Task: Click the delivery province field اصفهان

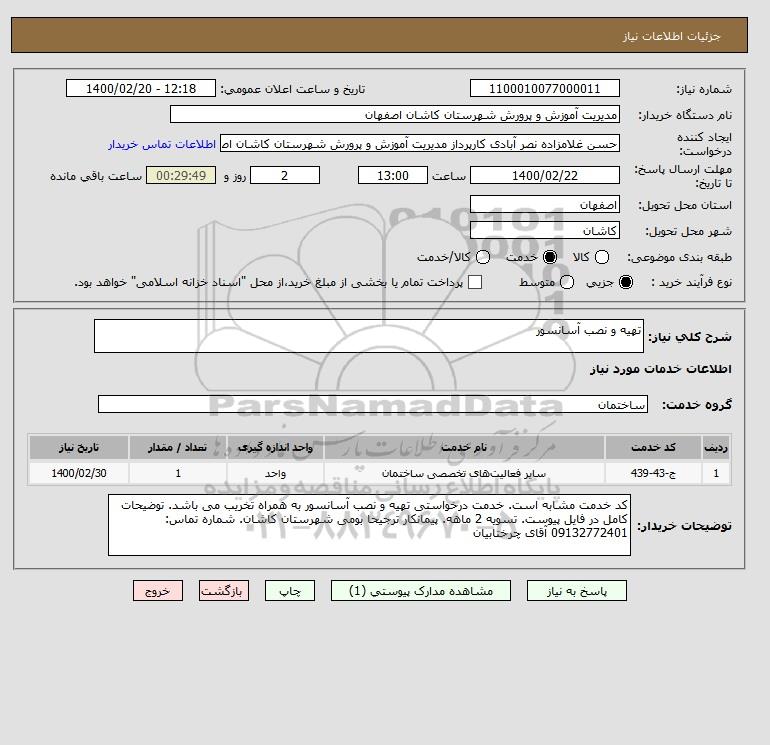Action: point(545,204)
